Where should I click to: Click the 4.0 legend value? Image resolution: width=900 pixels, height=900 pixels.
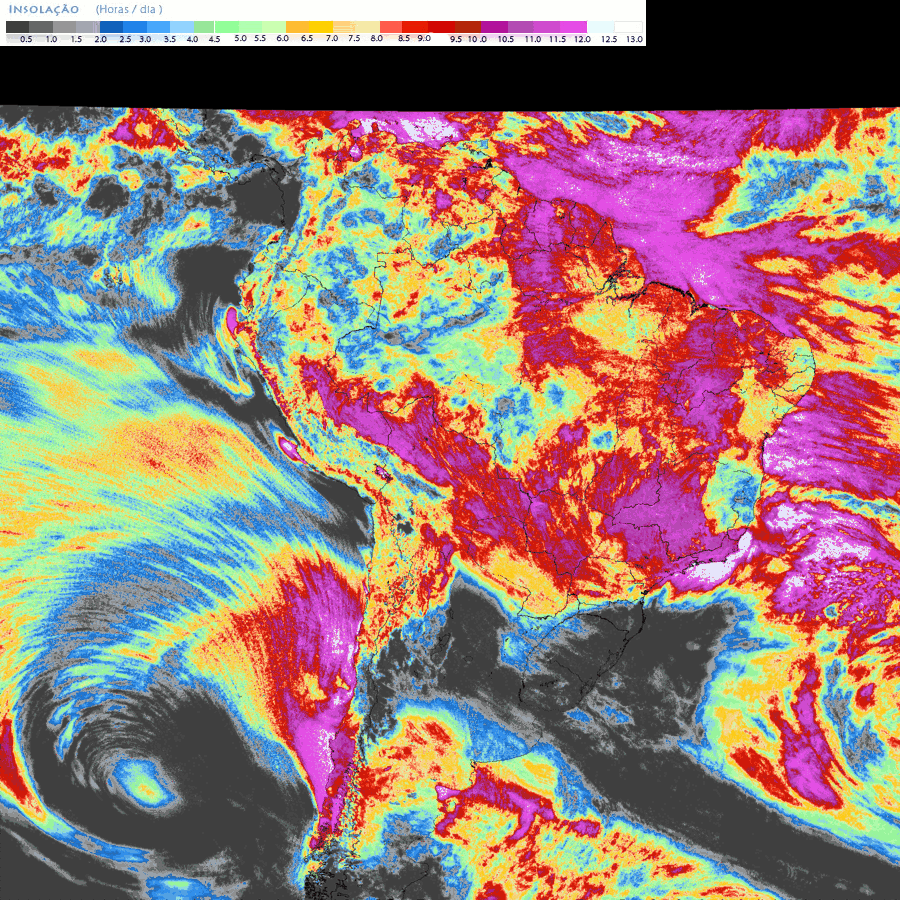(x=192, y=39)
